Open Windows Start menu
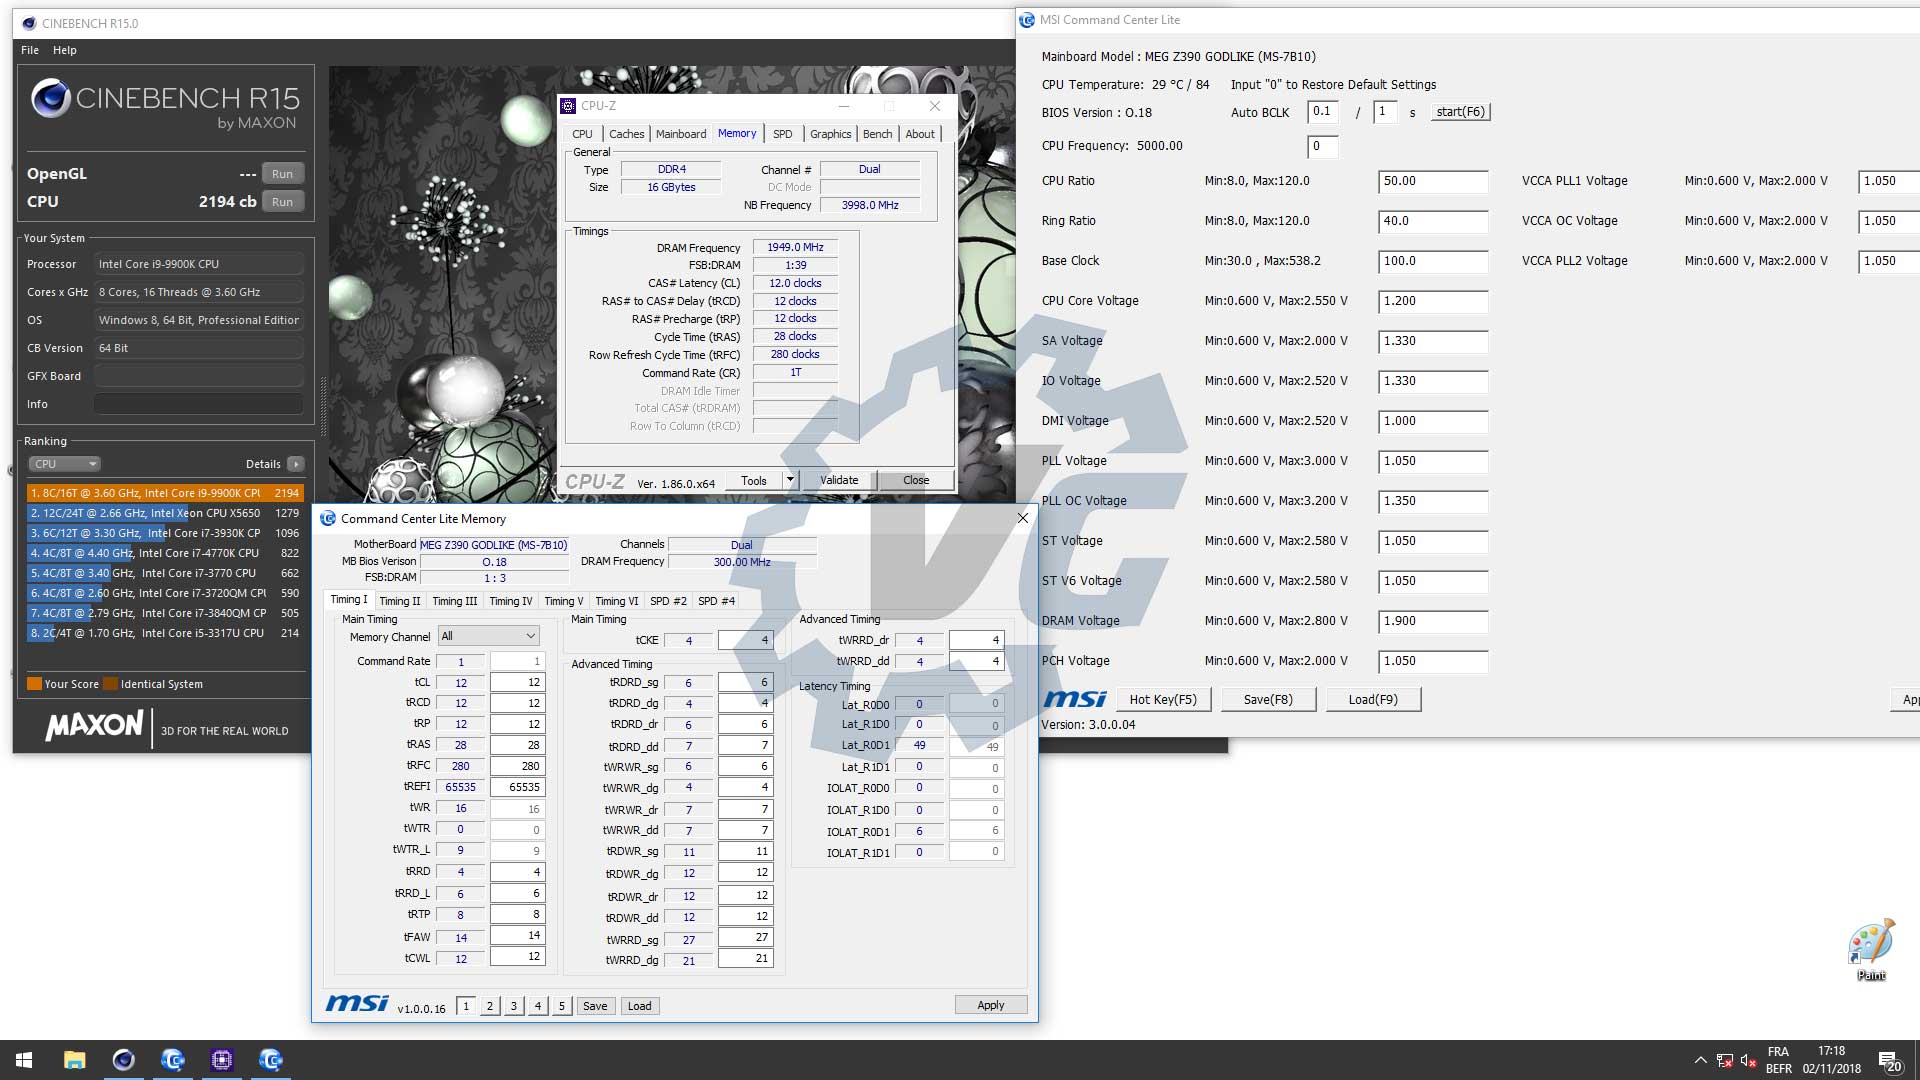This screenshot has width=1920, height=1080. tap(24, 1060)
